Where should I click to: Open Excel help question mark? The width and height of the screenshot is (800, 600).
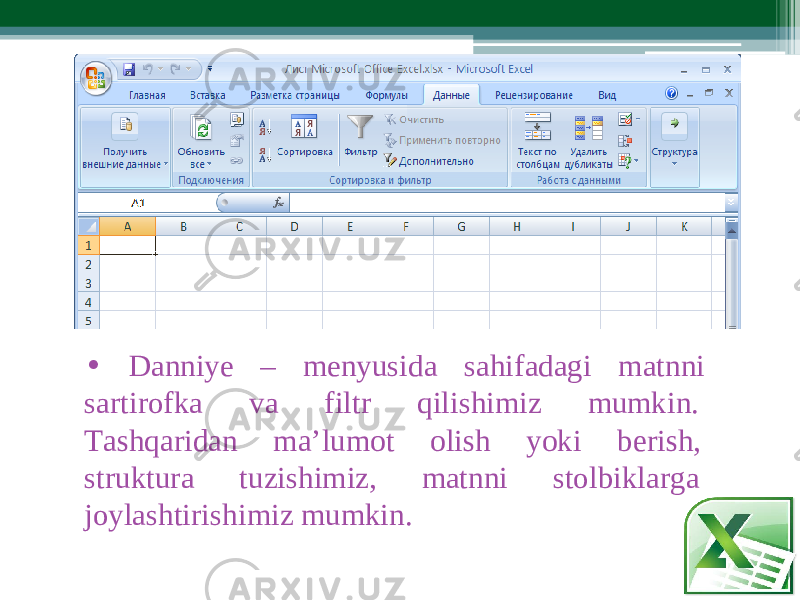671,93
